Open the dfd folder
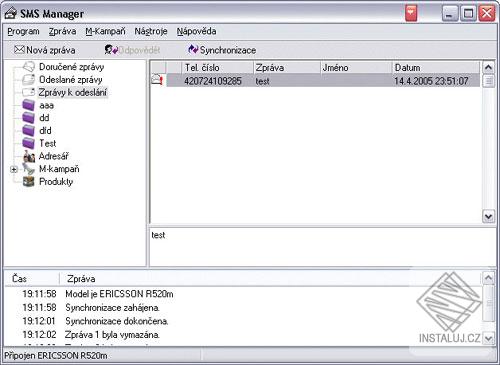This screenshot has width=500, height=365. 45,131
